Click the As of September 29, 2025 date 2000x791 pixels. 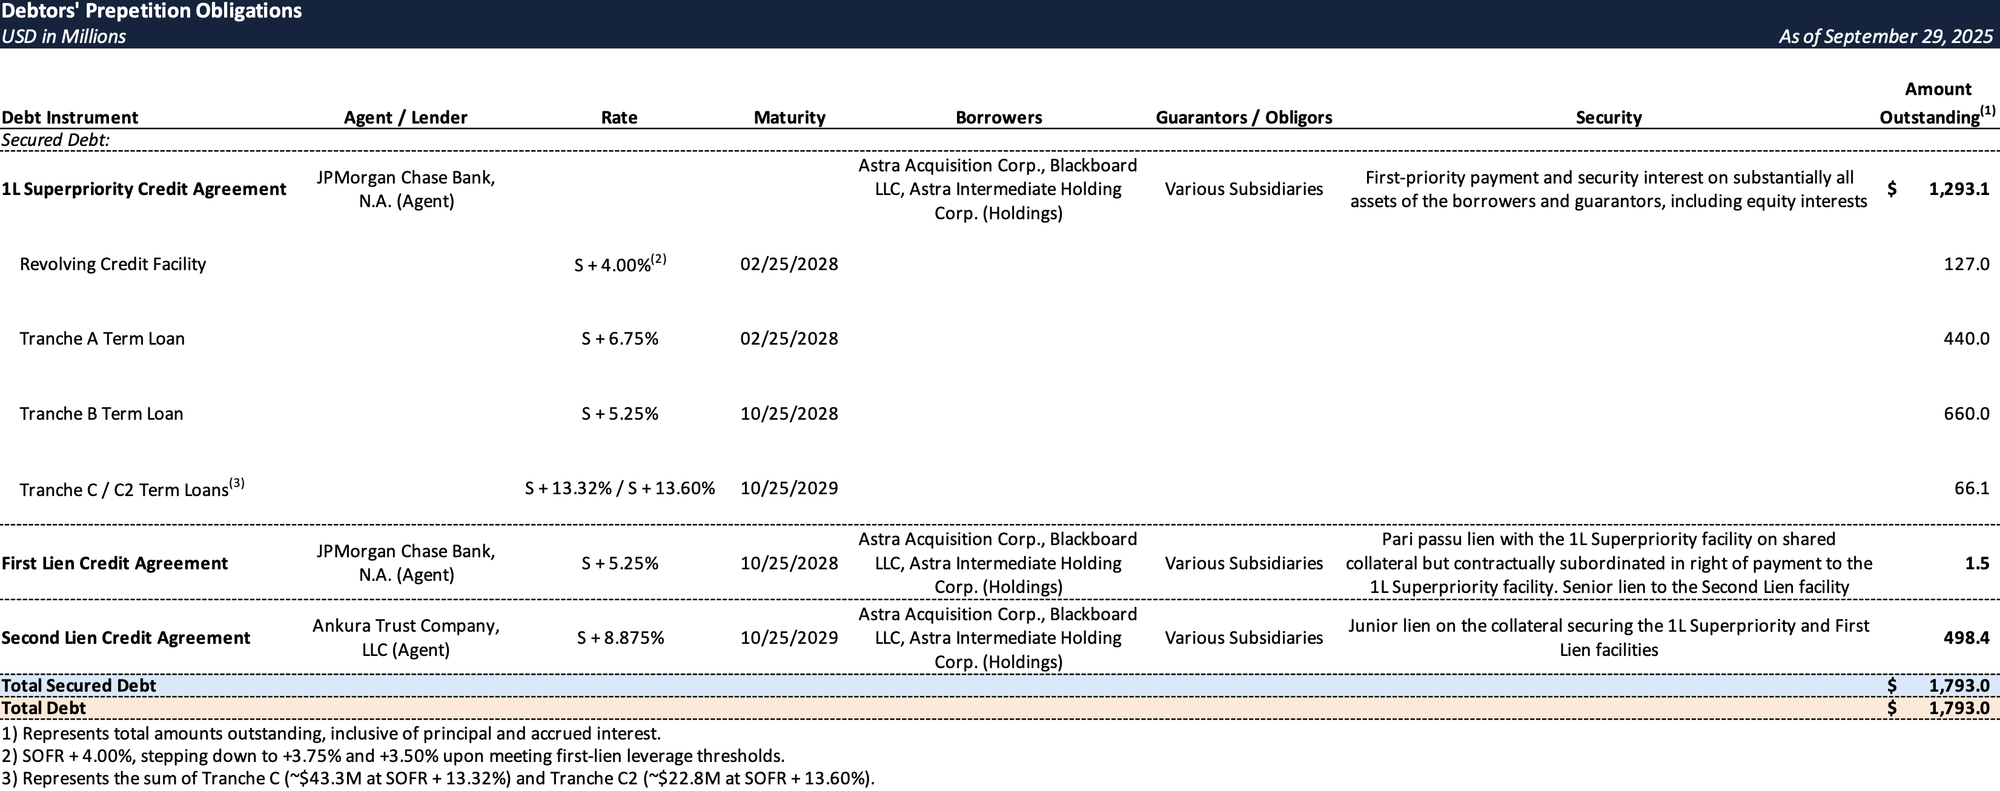(x=1885, y=36)
